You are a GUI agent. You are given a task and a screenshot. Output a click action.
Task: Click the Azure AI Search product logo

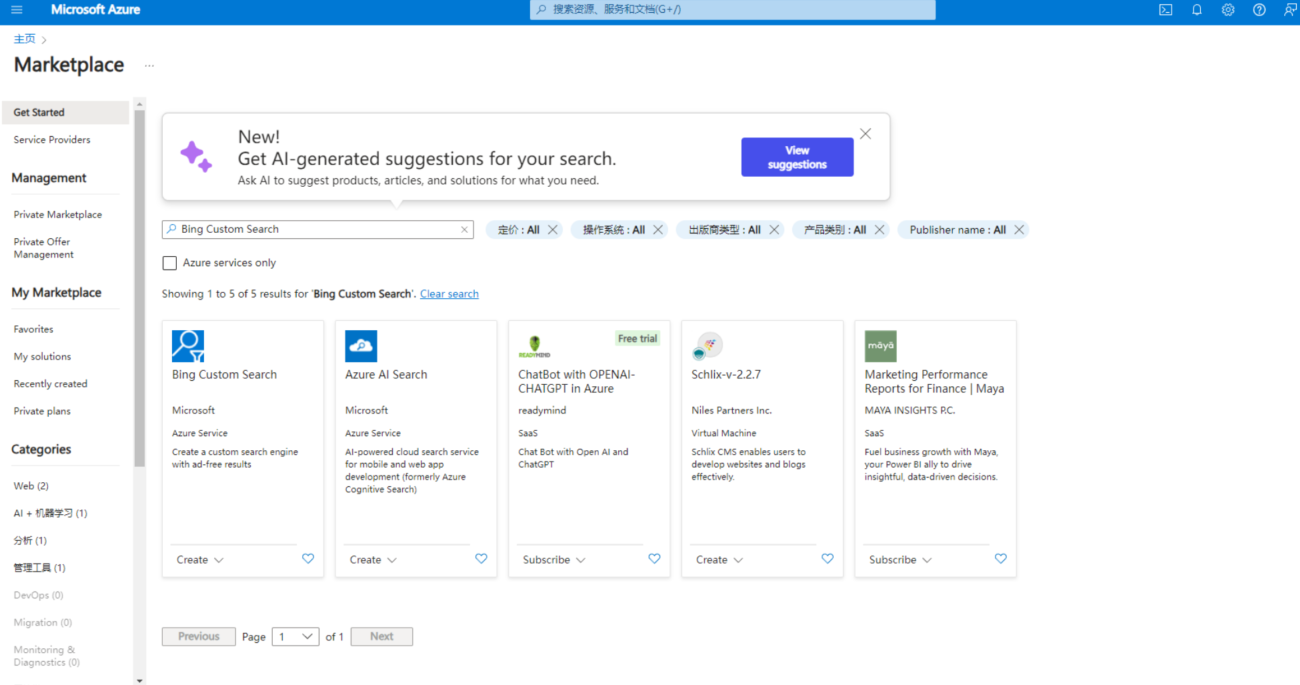[x=361, y=346]
